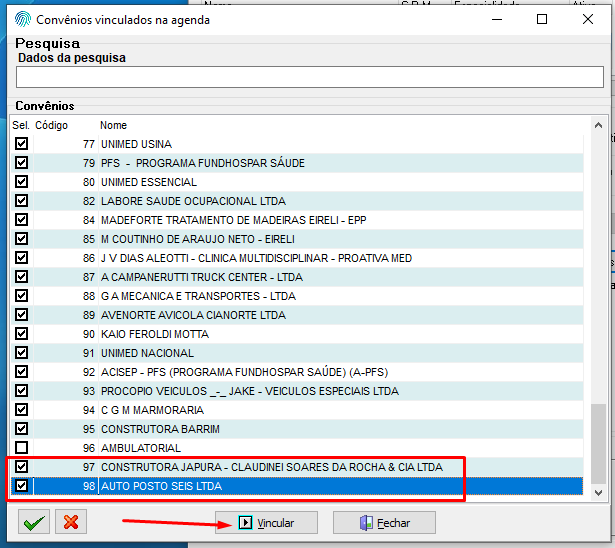Select row A CAMPANERUTTI TRUCK CENTER - LTDA
Viewport: 615px width, 548px height.
coord(297,277)
